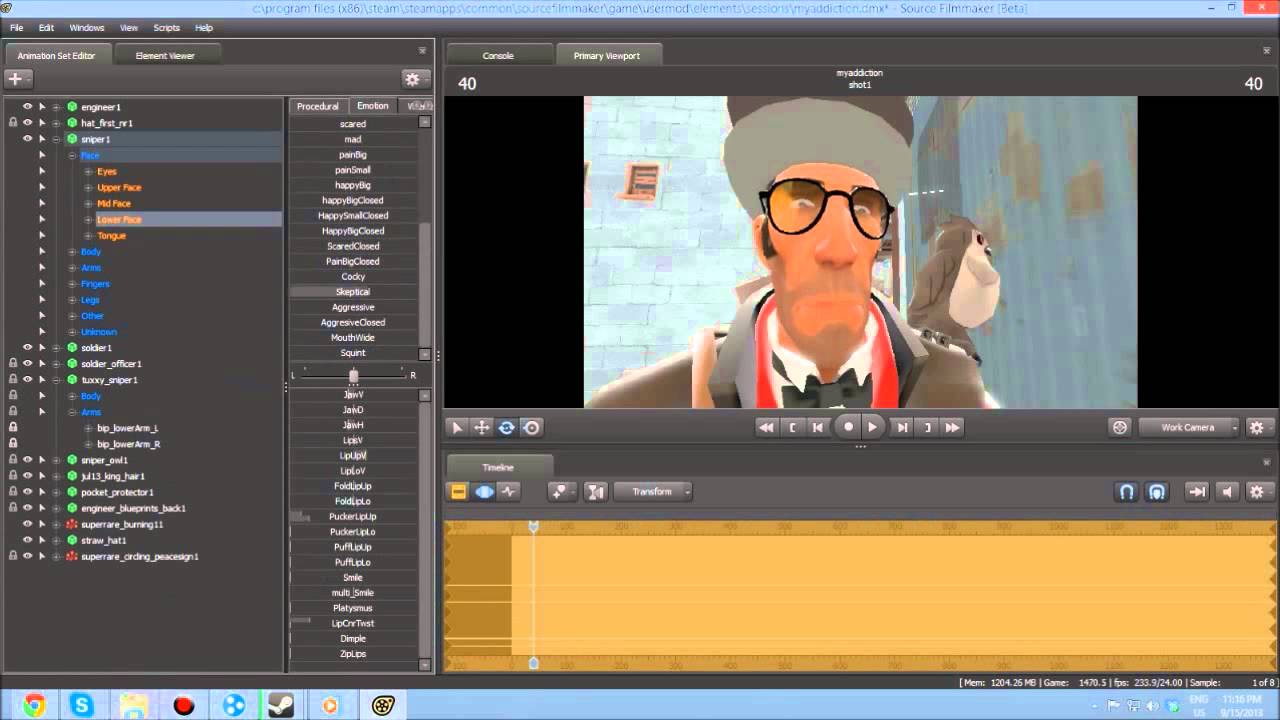
Task: Click the round icon left of Work Camera
Action: pos(1120,427)
